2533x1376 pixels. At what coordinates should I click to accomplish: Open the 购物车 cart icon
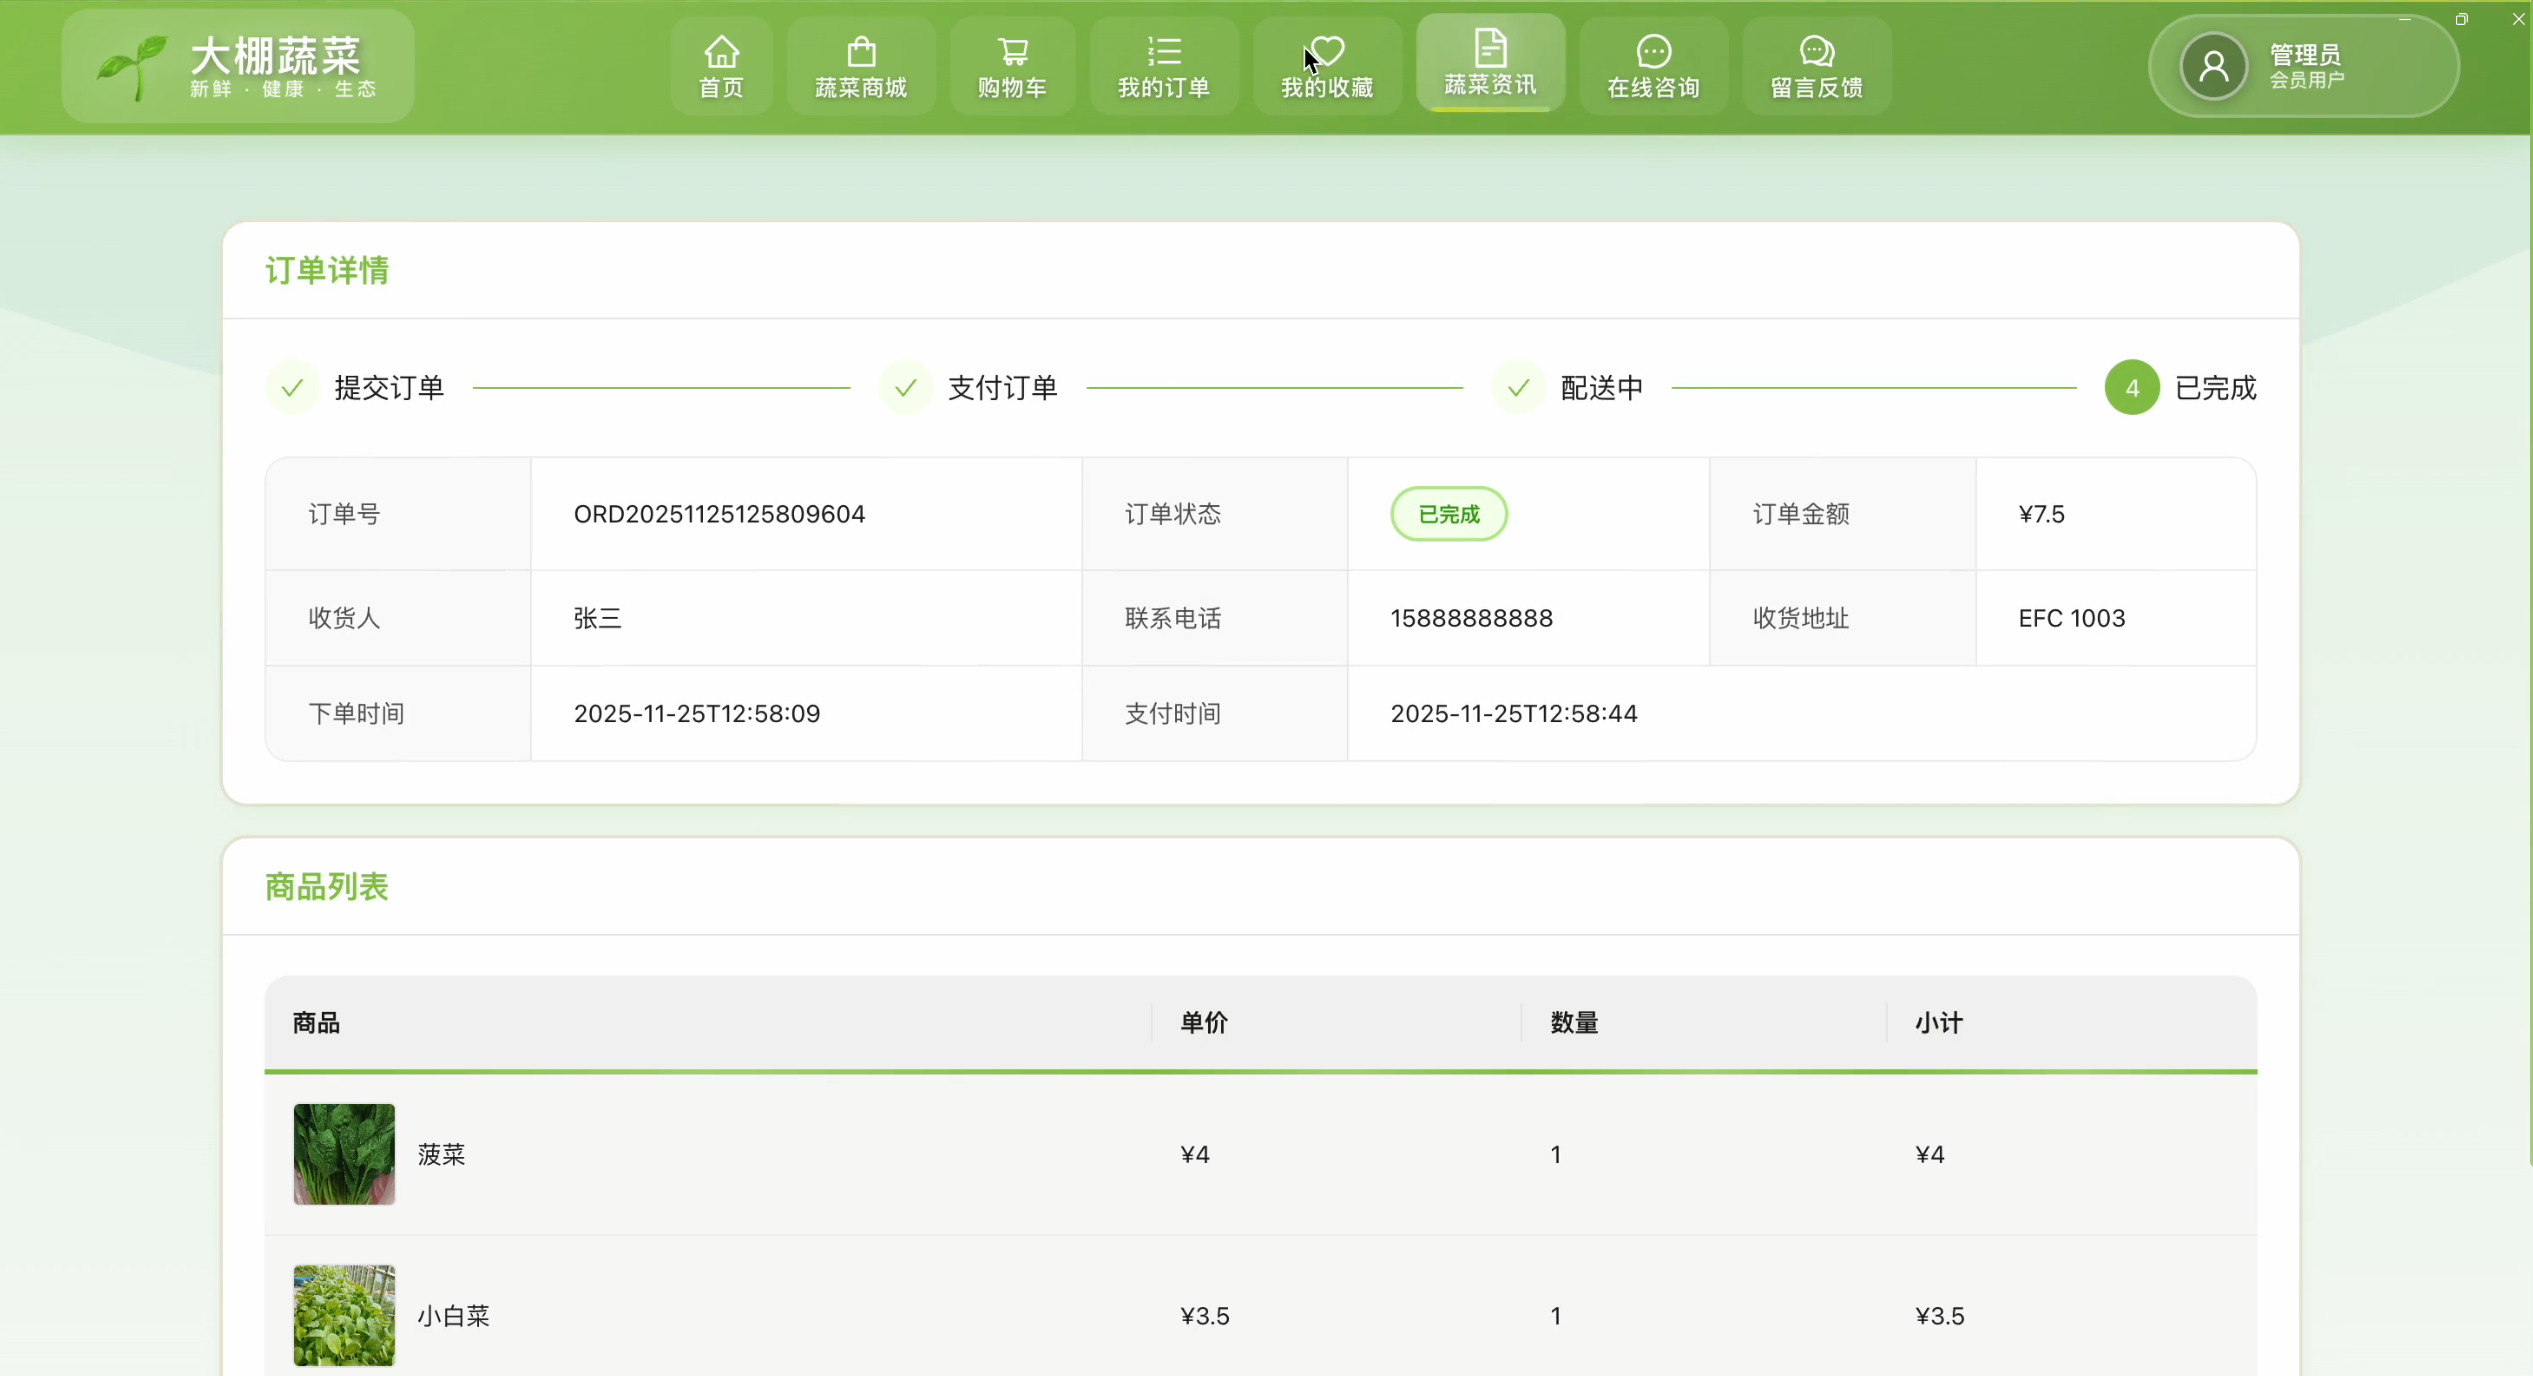pos(1012,51)
